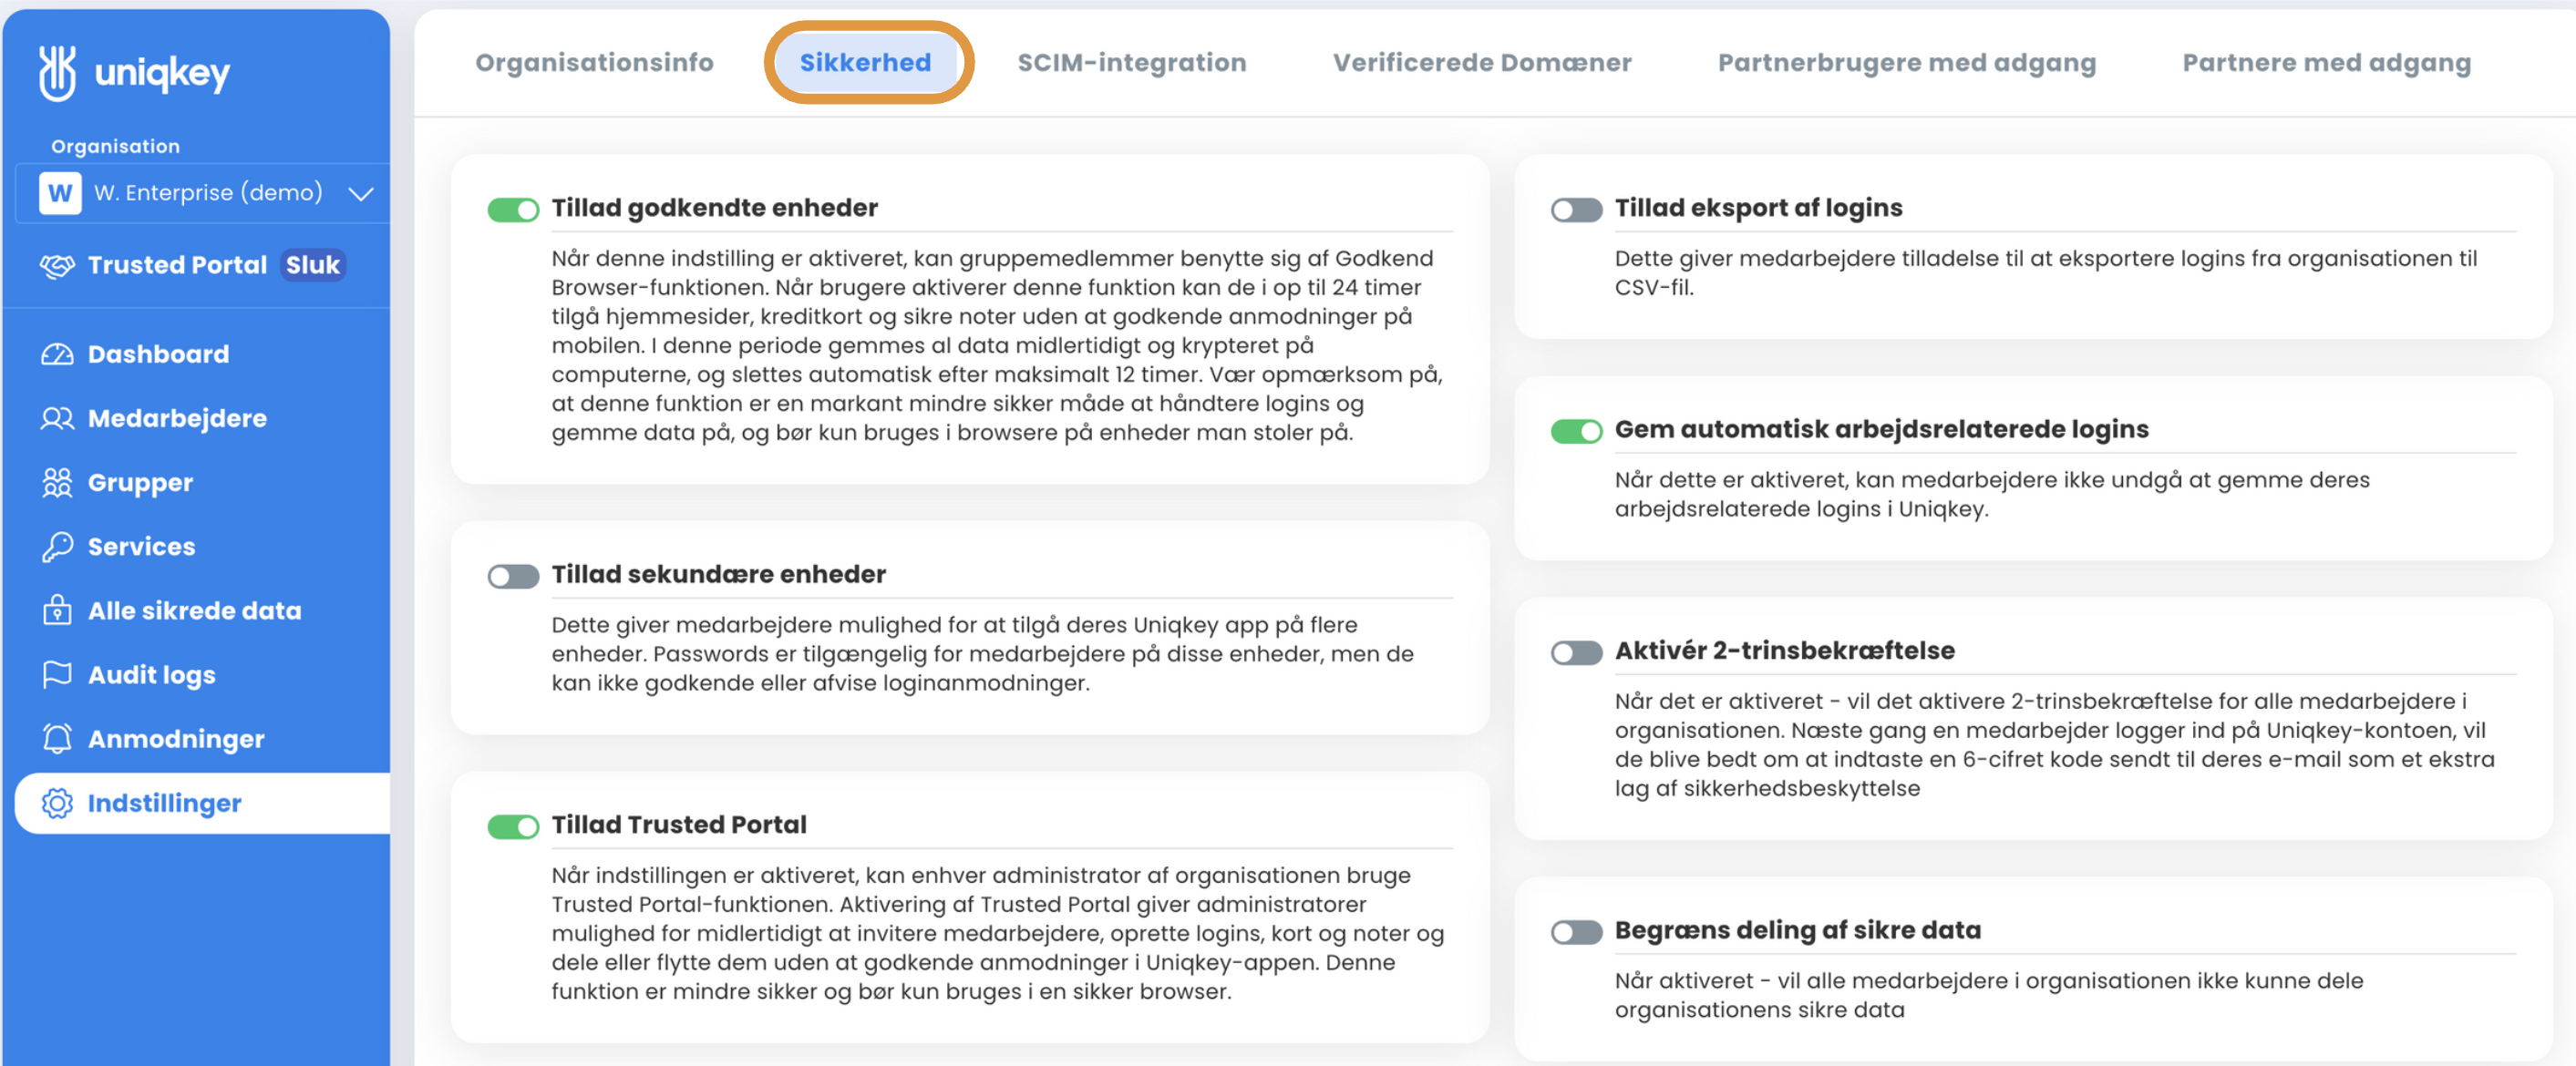Screen dimensions: 2576x1066
Task: Click the Anmodninger bell icon
Action: (x=57, y=739)
